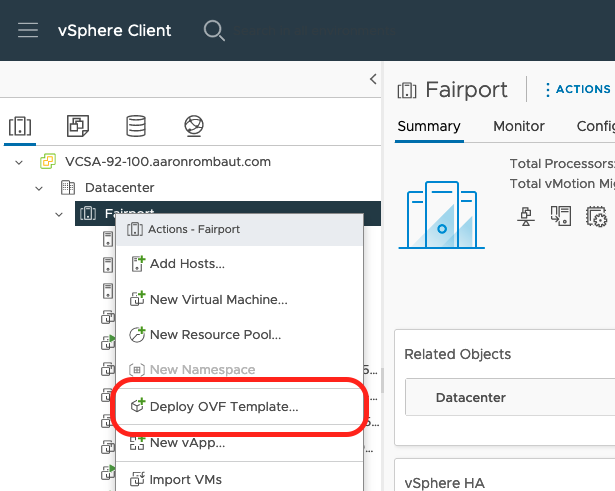This screenshot has width=615, height=491.
Task: Switch to VMs and Templates view icon
Action: pos(77,126)
